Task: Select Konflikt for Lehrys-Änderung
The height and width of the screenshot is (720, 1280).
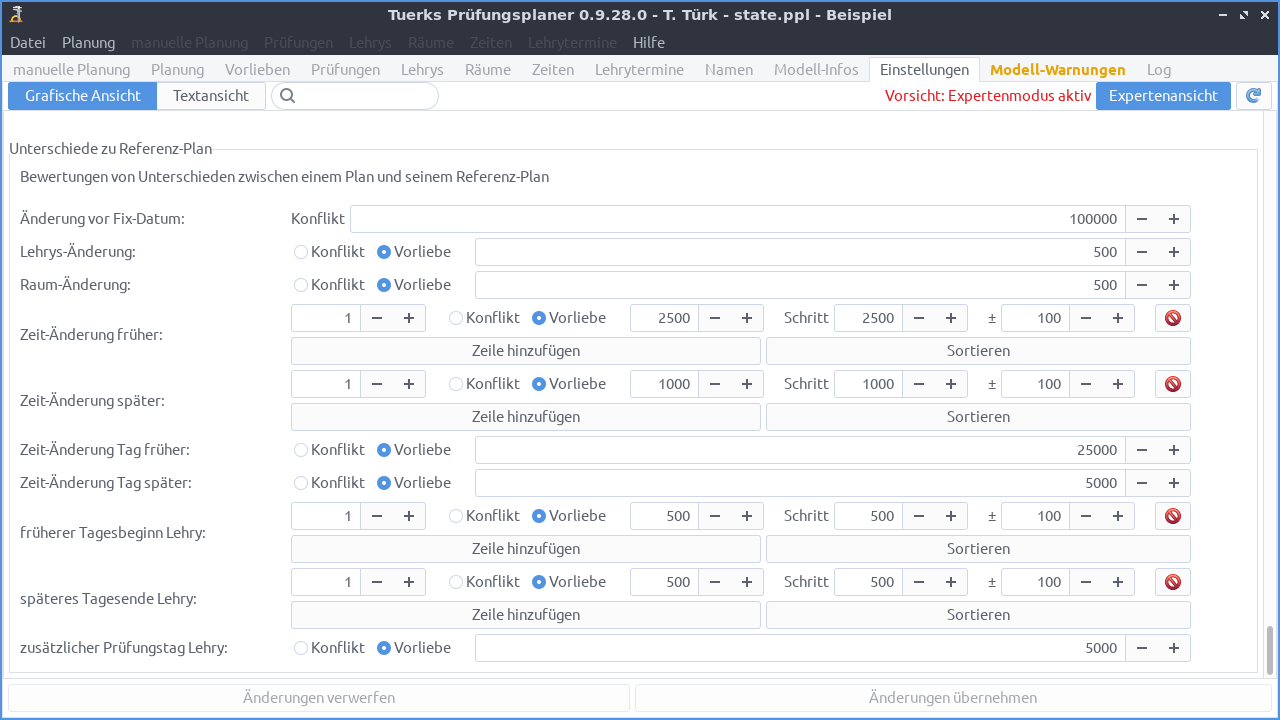Action: [301, 252]
